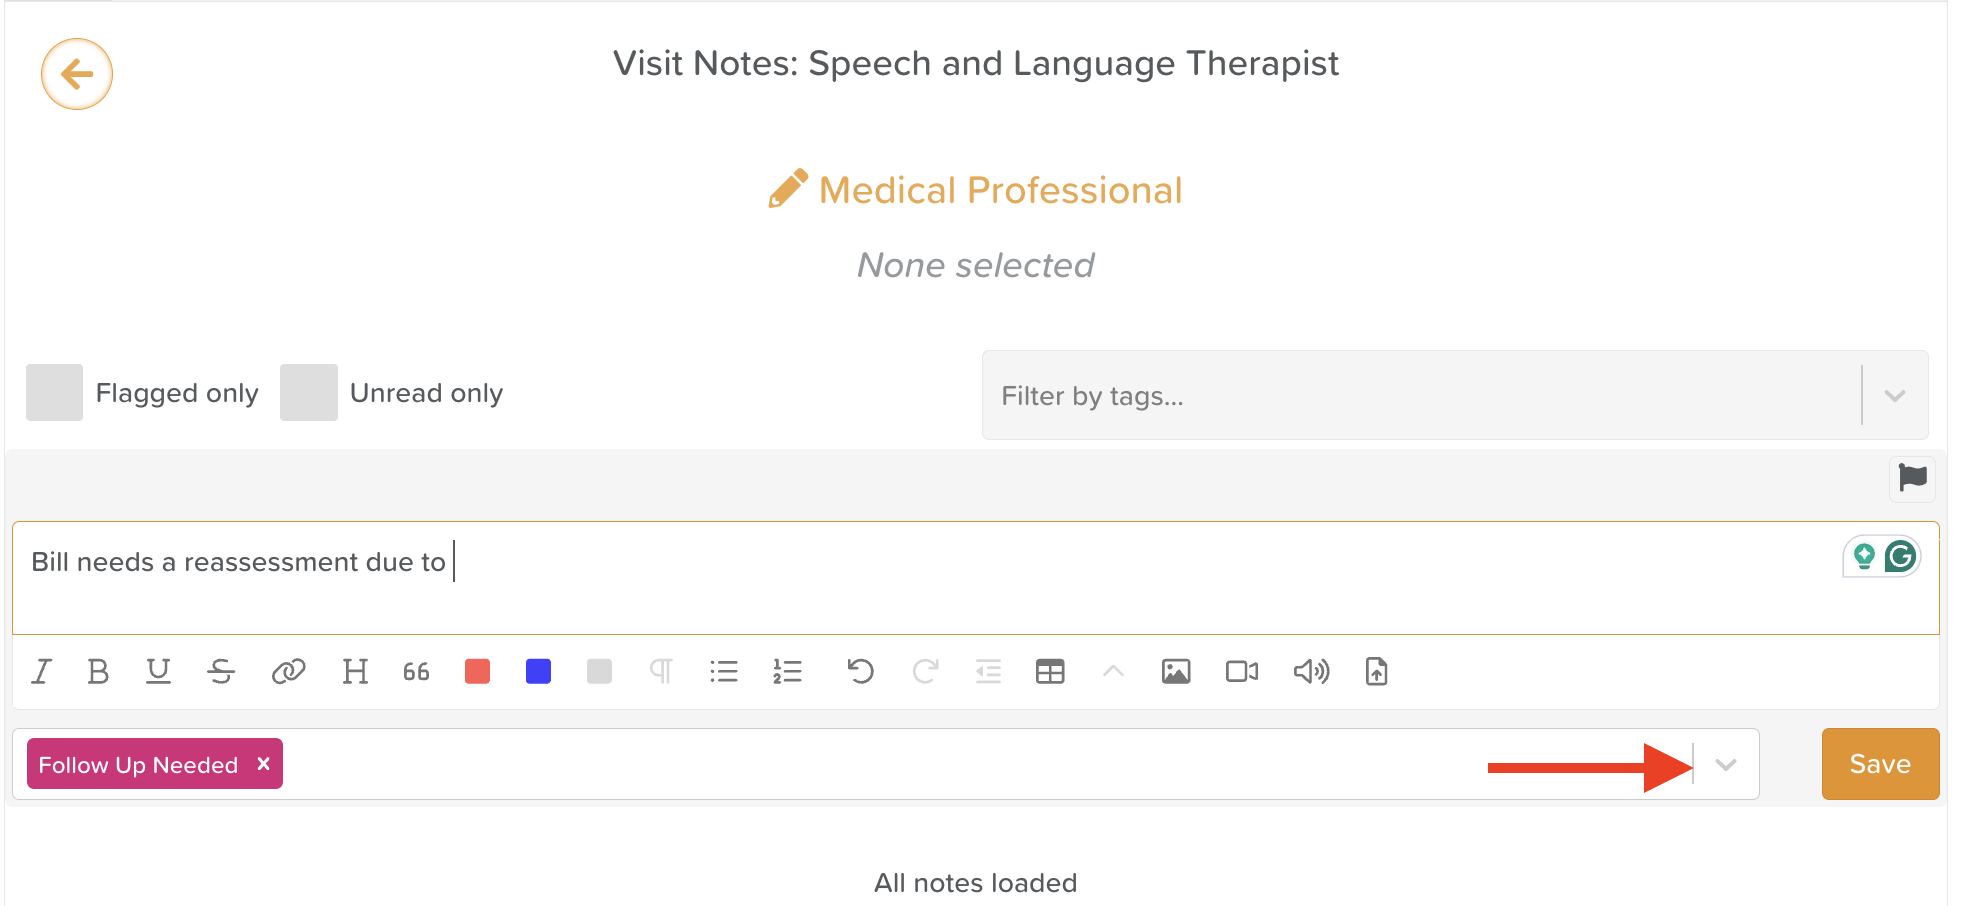Undo the last edit
Screen dimensions: 1976x906
(860, 671)
